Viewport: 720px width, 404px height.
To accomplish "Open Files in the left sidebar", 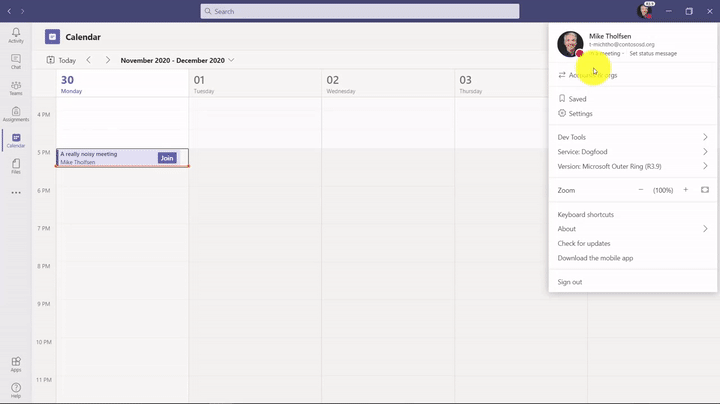I will coord(16,166).
